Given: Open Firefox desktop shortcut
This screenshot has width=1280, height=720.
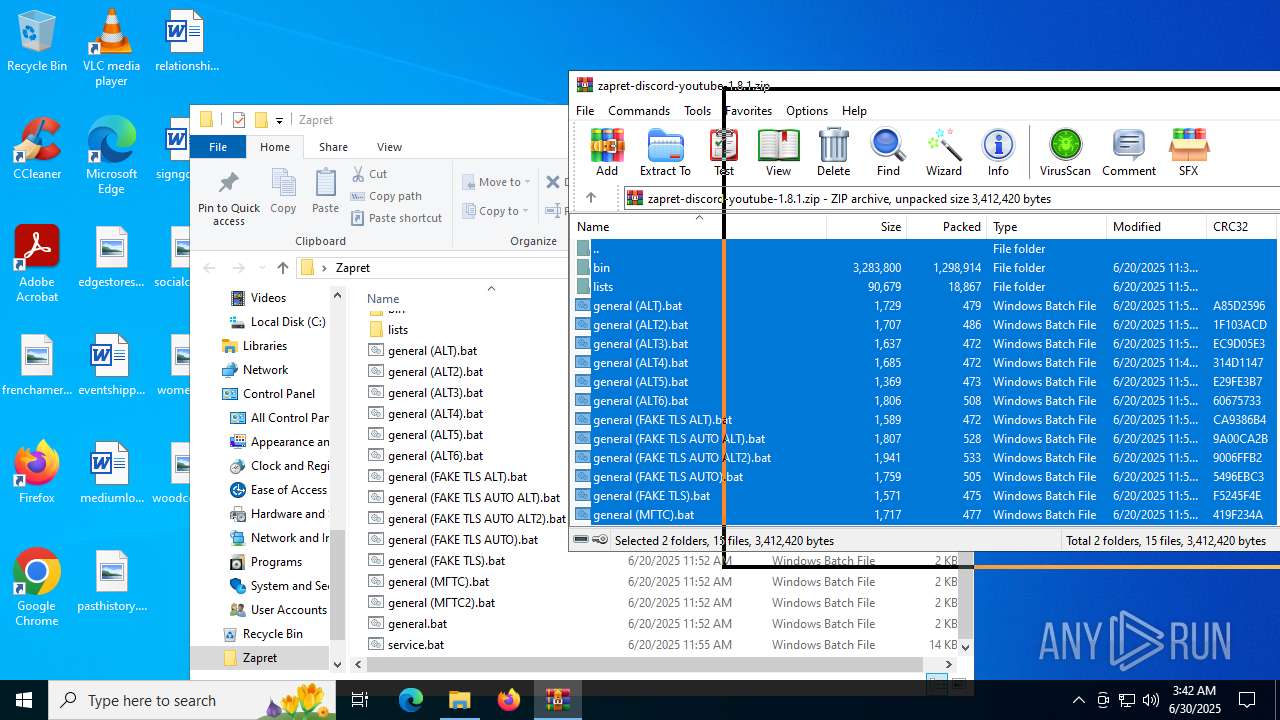Looking at the screenshot, I should coord(37,472).
